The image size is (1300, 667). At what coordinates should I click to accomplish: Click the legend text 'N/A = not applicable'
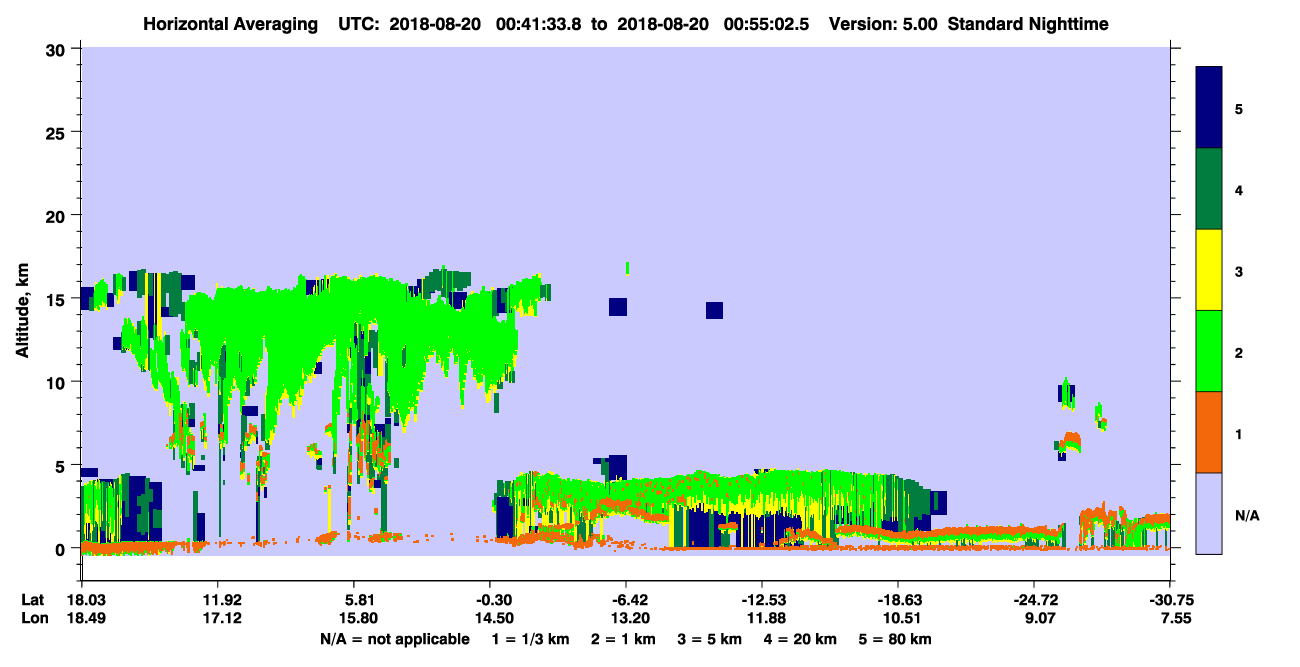click(x=394, y=639)
